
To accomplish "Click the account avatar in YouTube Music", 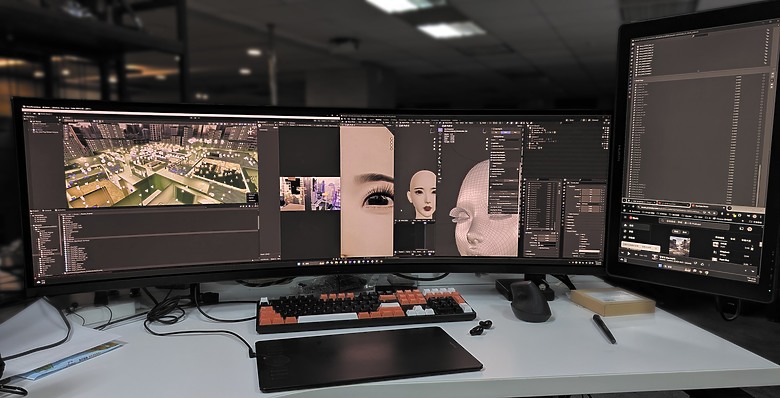I will (750, 229).
